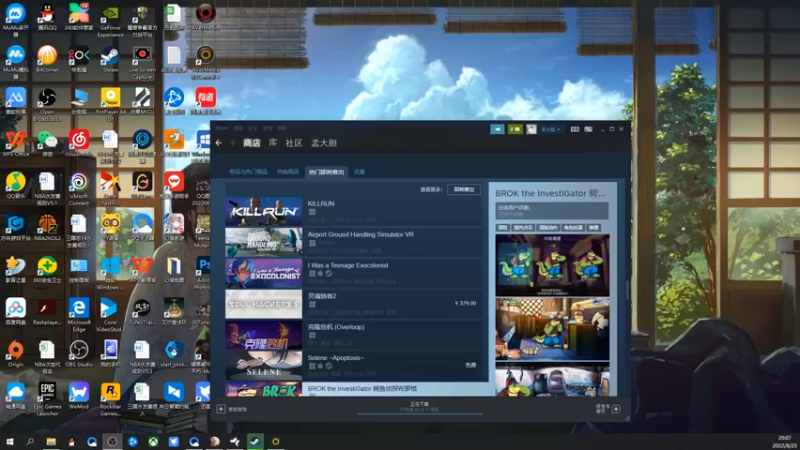800x450 pixels.
Task: Open the 微信 WeChat desktop shortcut
Action: 47,143
